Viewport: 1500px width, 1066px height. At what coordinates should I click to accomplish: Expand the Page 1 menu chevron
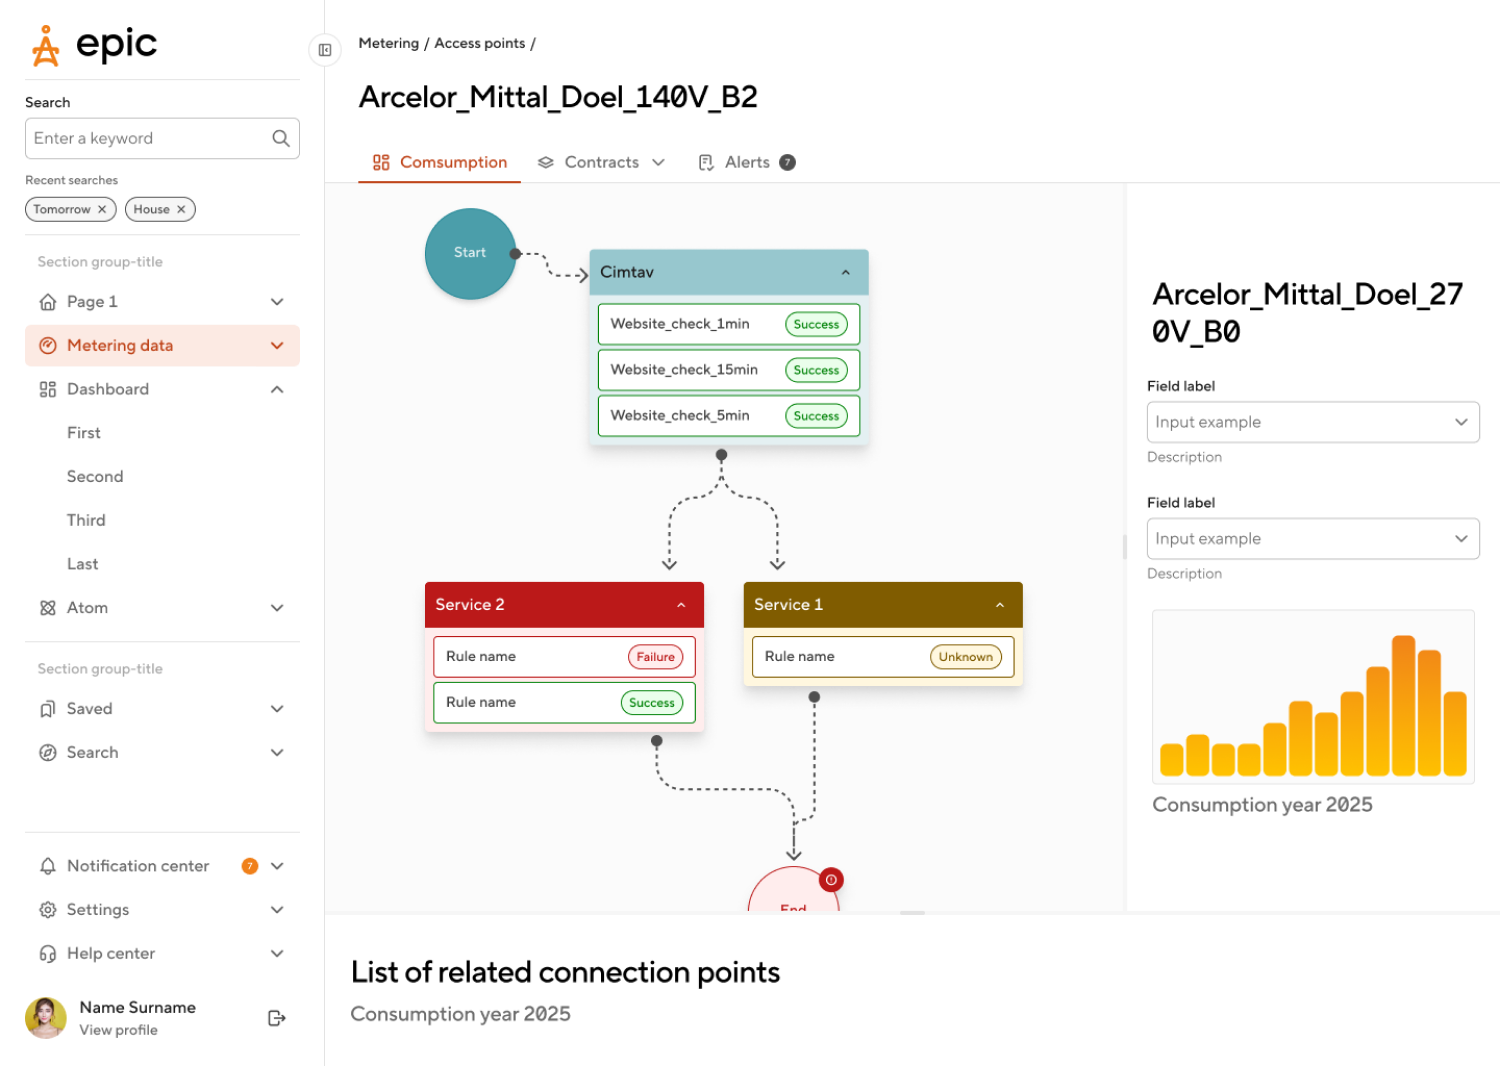coord(277,302)
